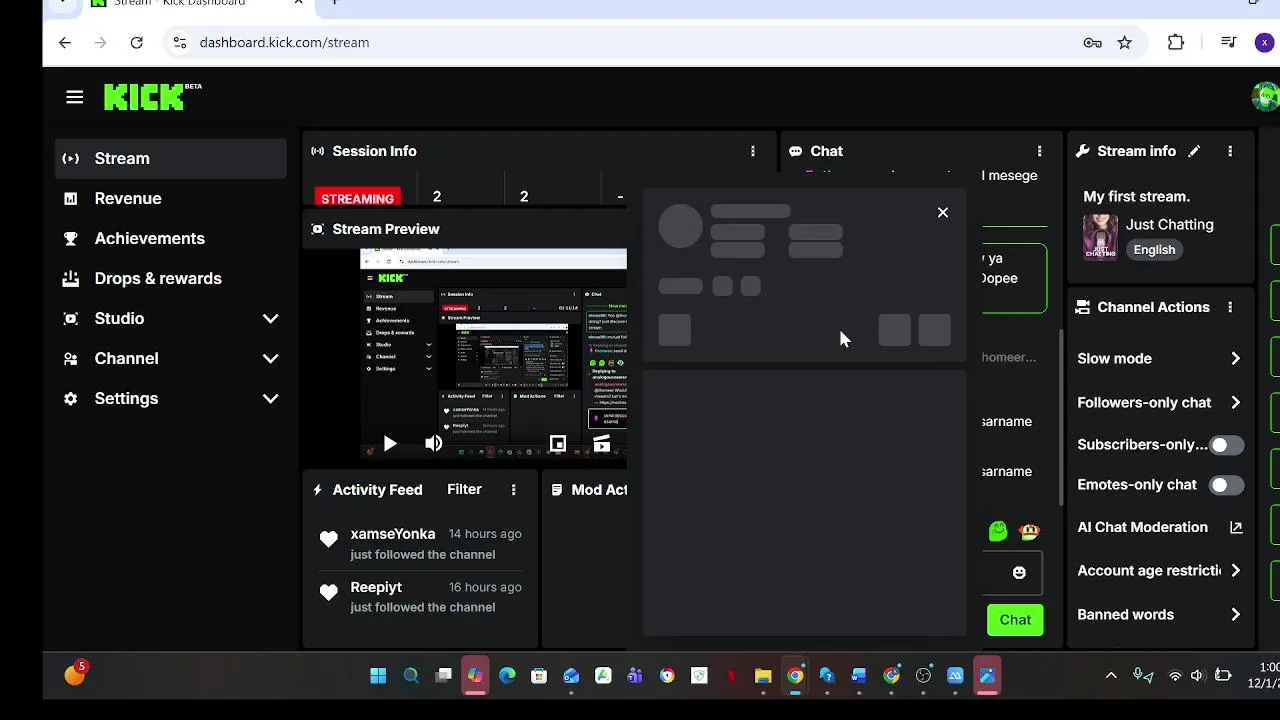Open the browser profile avatar

point(1264,42)
